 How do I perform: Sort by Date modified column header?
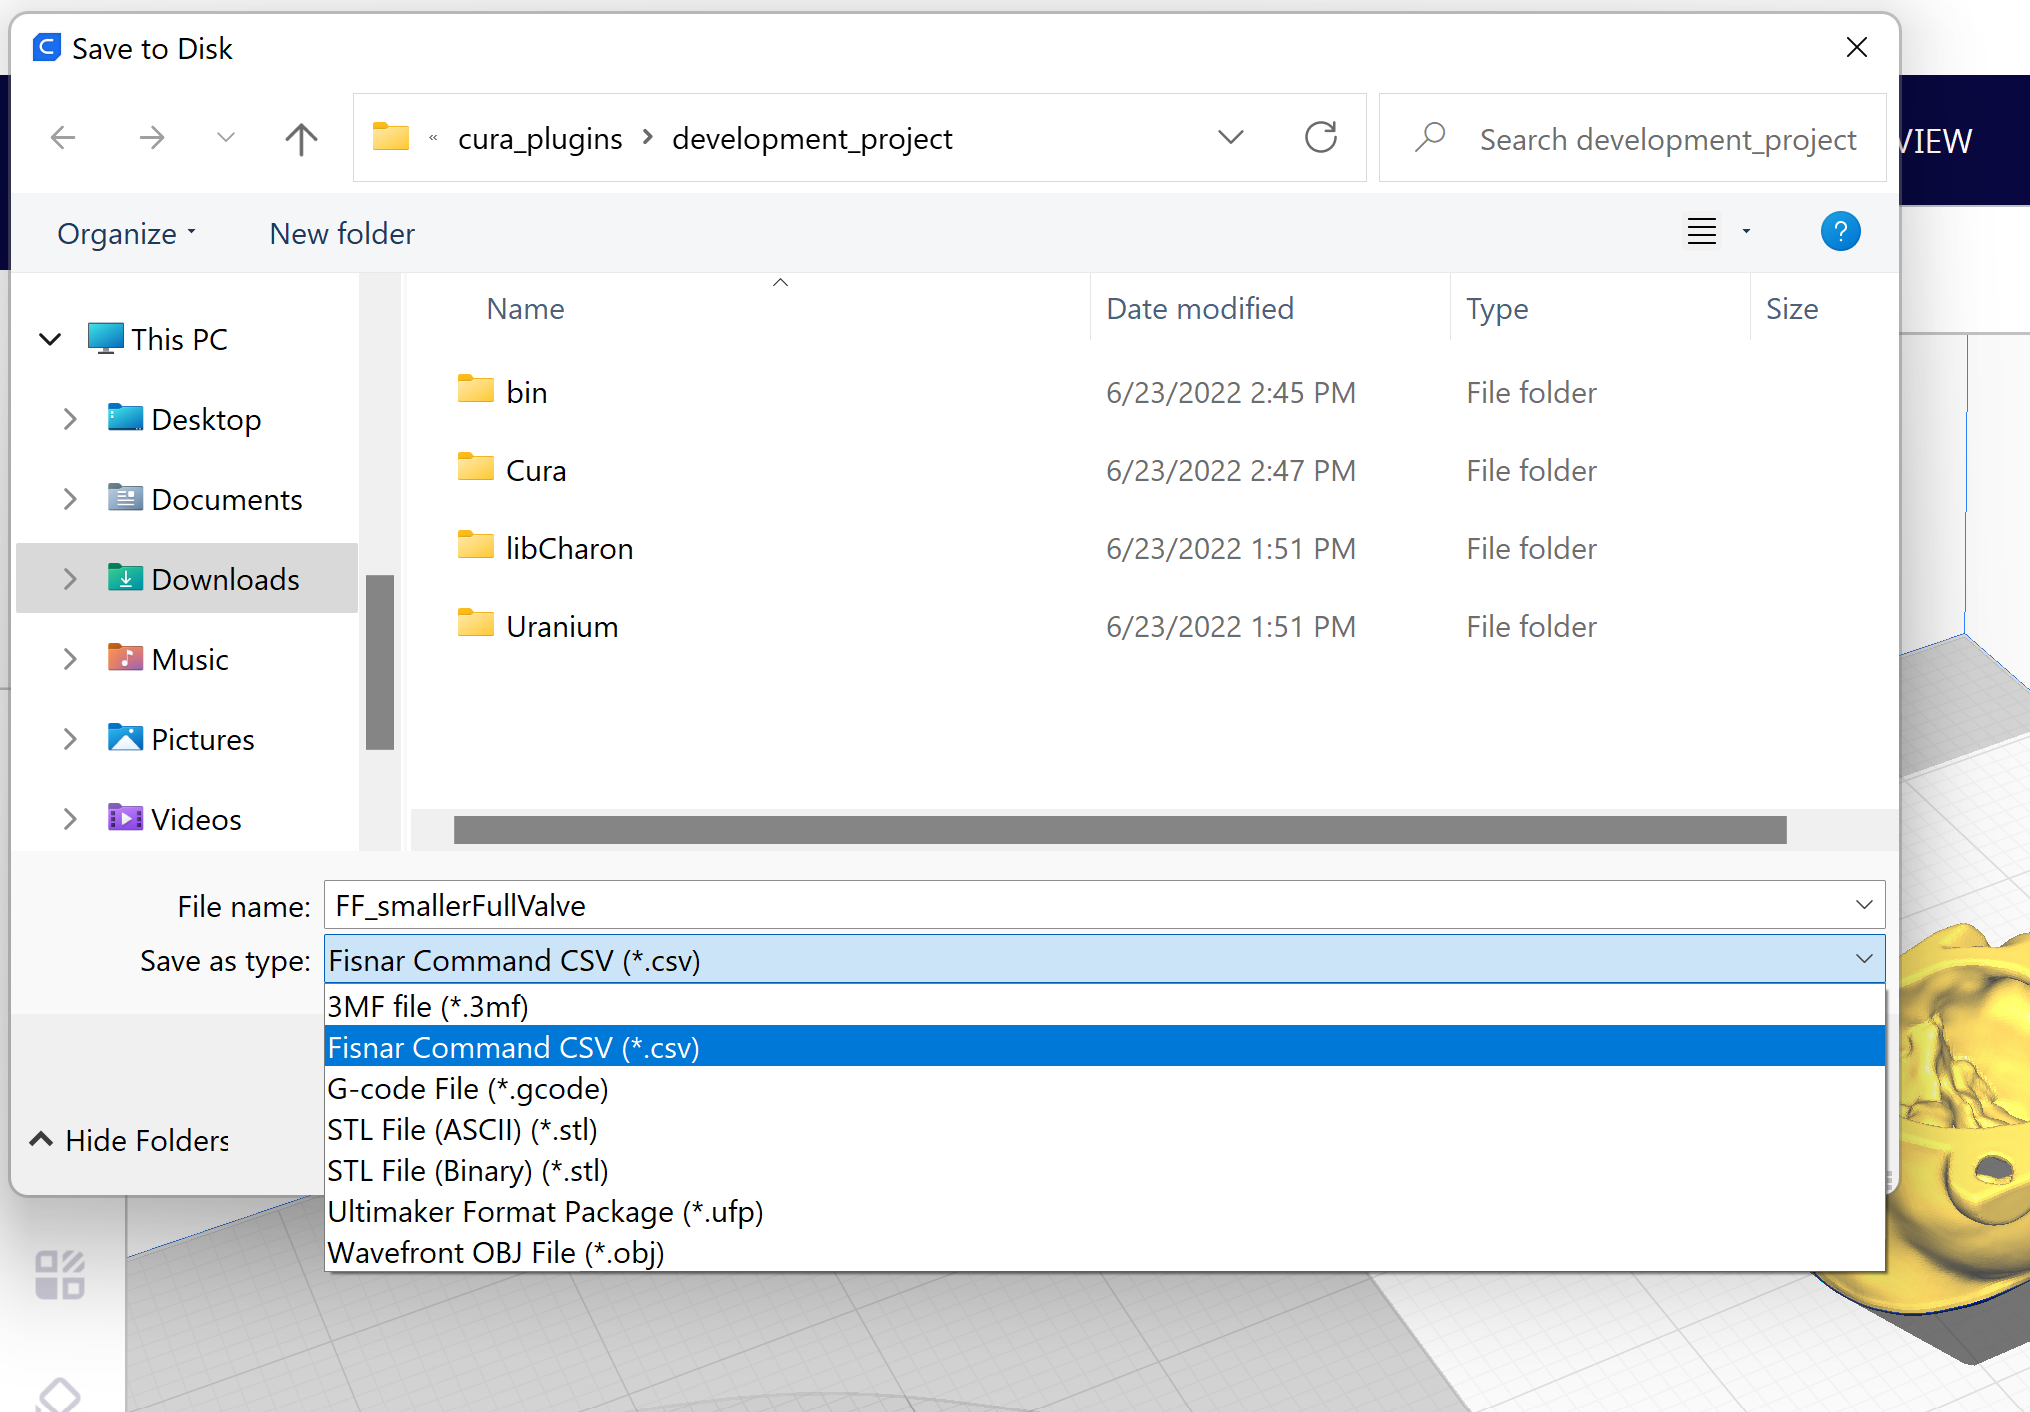coord(1200,309)
